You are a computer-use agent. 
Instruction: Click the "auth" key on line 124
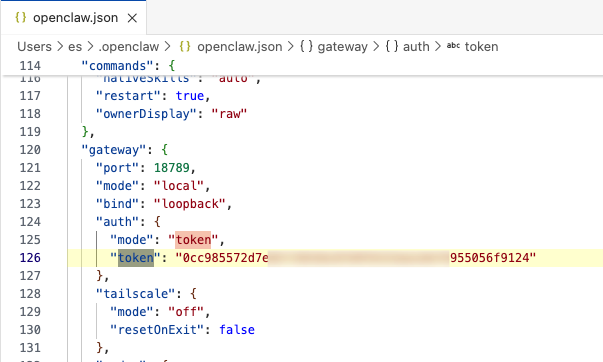pyautogui.click(x=118, y=222)
